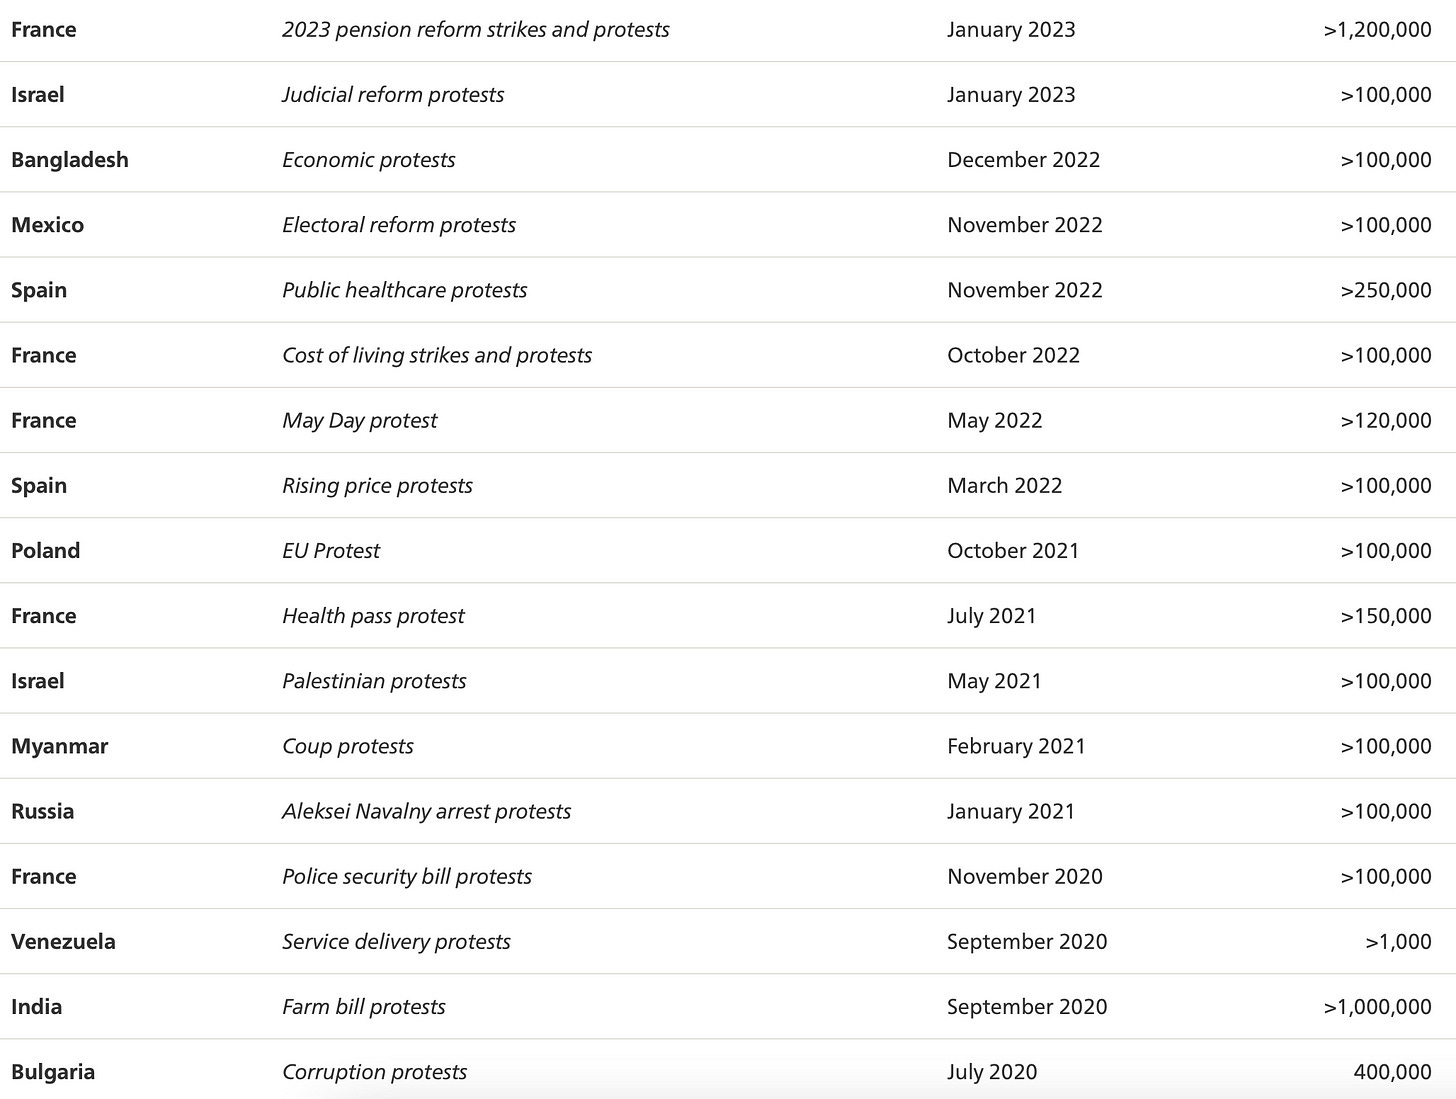The image size is (1456, 1099).
Task: Click the Corruption protests entry
Action: pos(374,1072)
